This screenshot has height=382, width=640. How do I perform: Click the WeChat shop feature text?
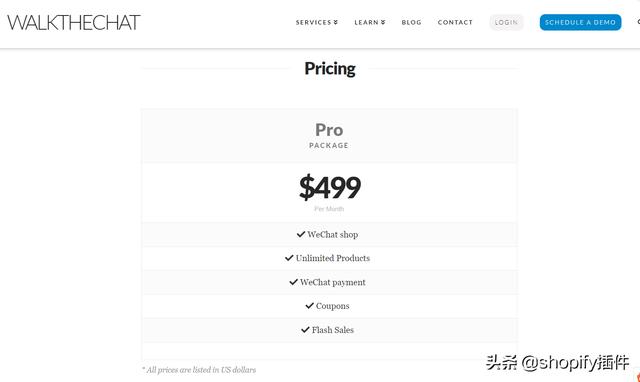333,235
